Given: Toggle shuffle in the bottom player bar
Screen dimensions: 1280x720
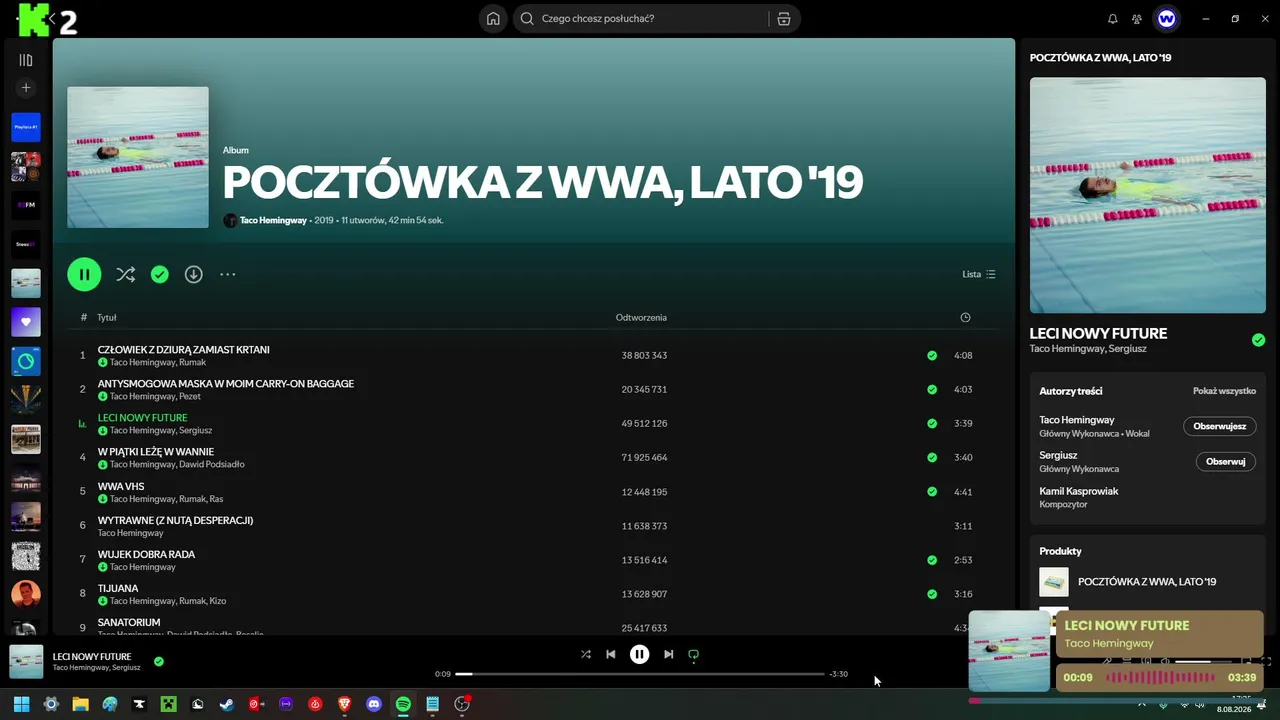Looking at the screenshot, I should click(586, 655).
